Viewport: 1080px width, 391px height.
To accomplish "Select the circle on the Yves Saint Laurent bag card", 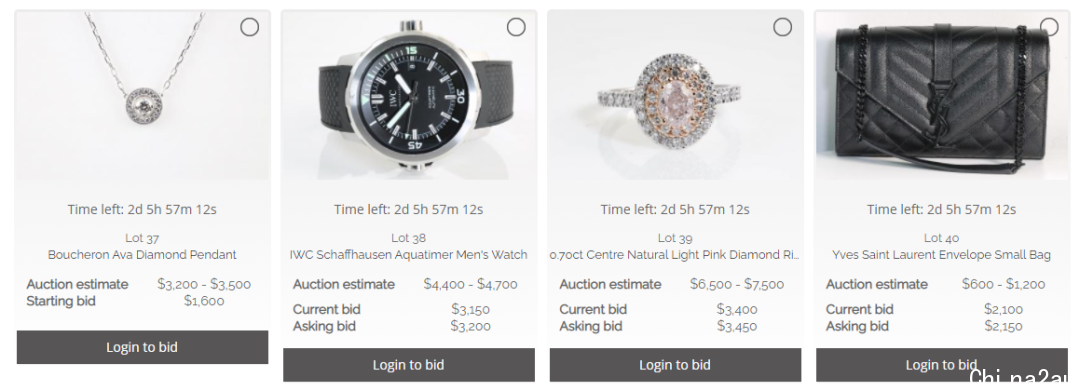I will point(1049,27).
